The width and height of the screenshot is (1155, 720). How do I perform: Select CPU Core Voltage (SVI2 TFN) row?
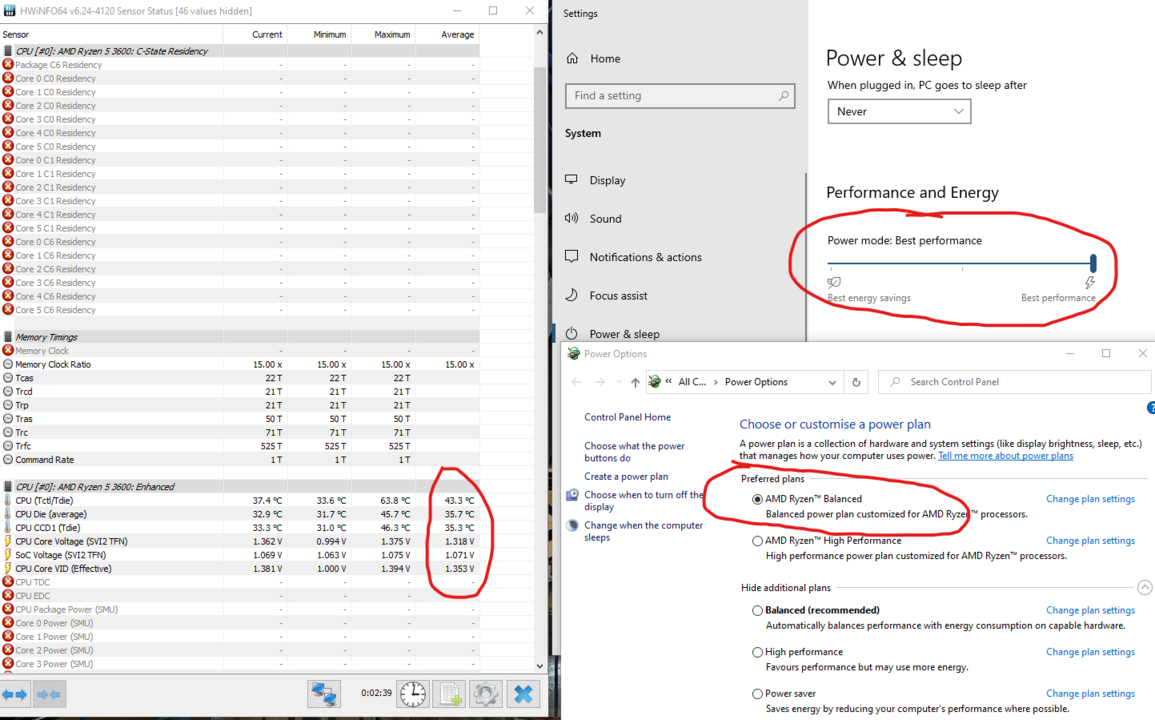click(x=239, y=541)
